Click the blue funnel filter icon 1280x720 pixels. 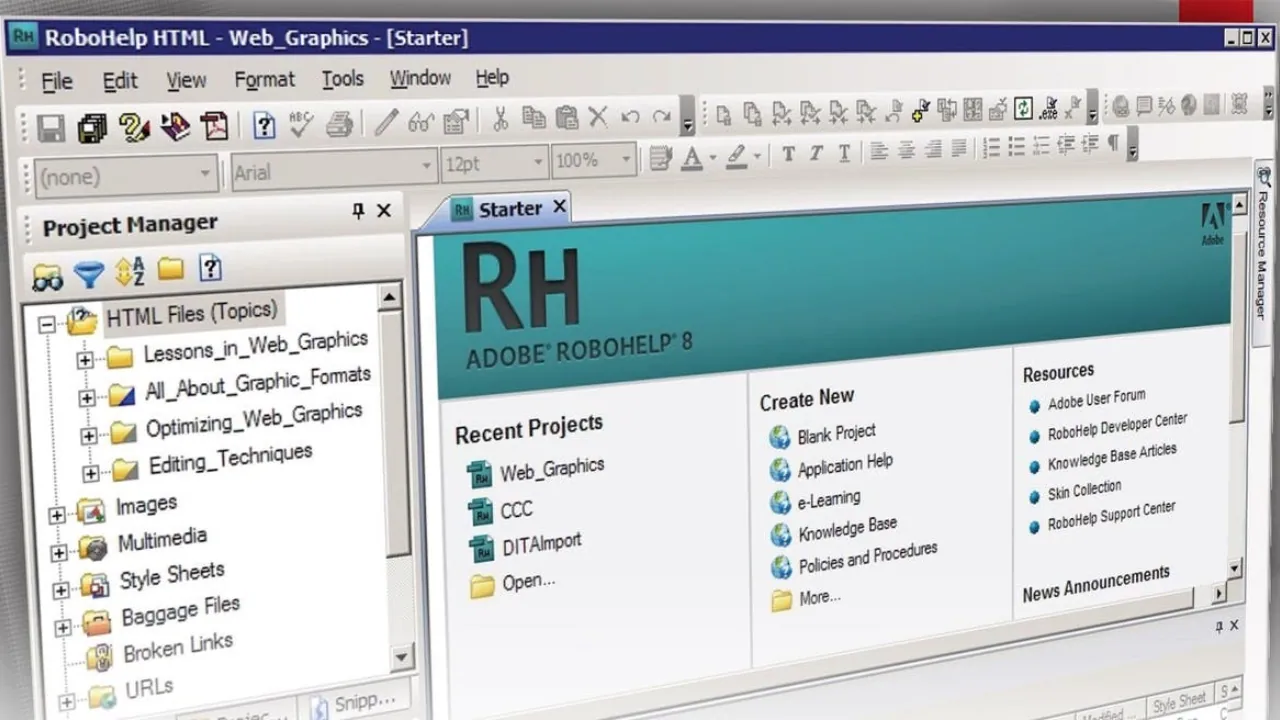89,273
